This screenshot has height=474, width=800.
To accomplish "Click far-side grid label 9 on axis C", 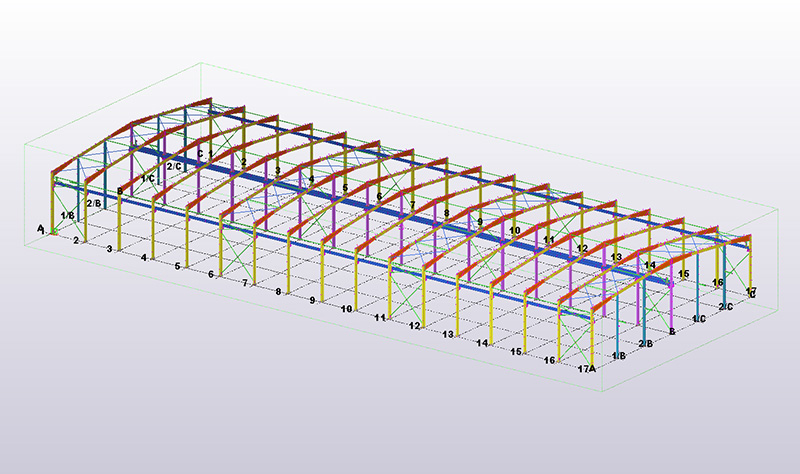I will click(x=480, y=221).
